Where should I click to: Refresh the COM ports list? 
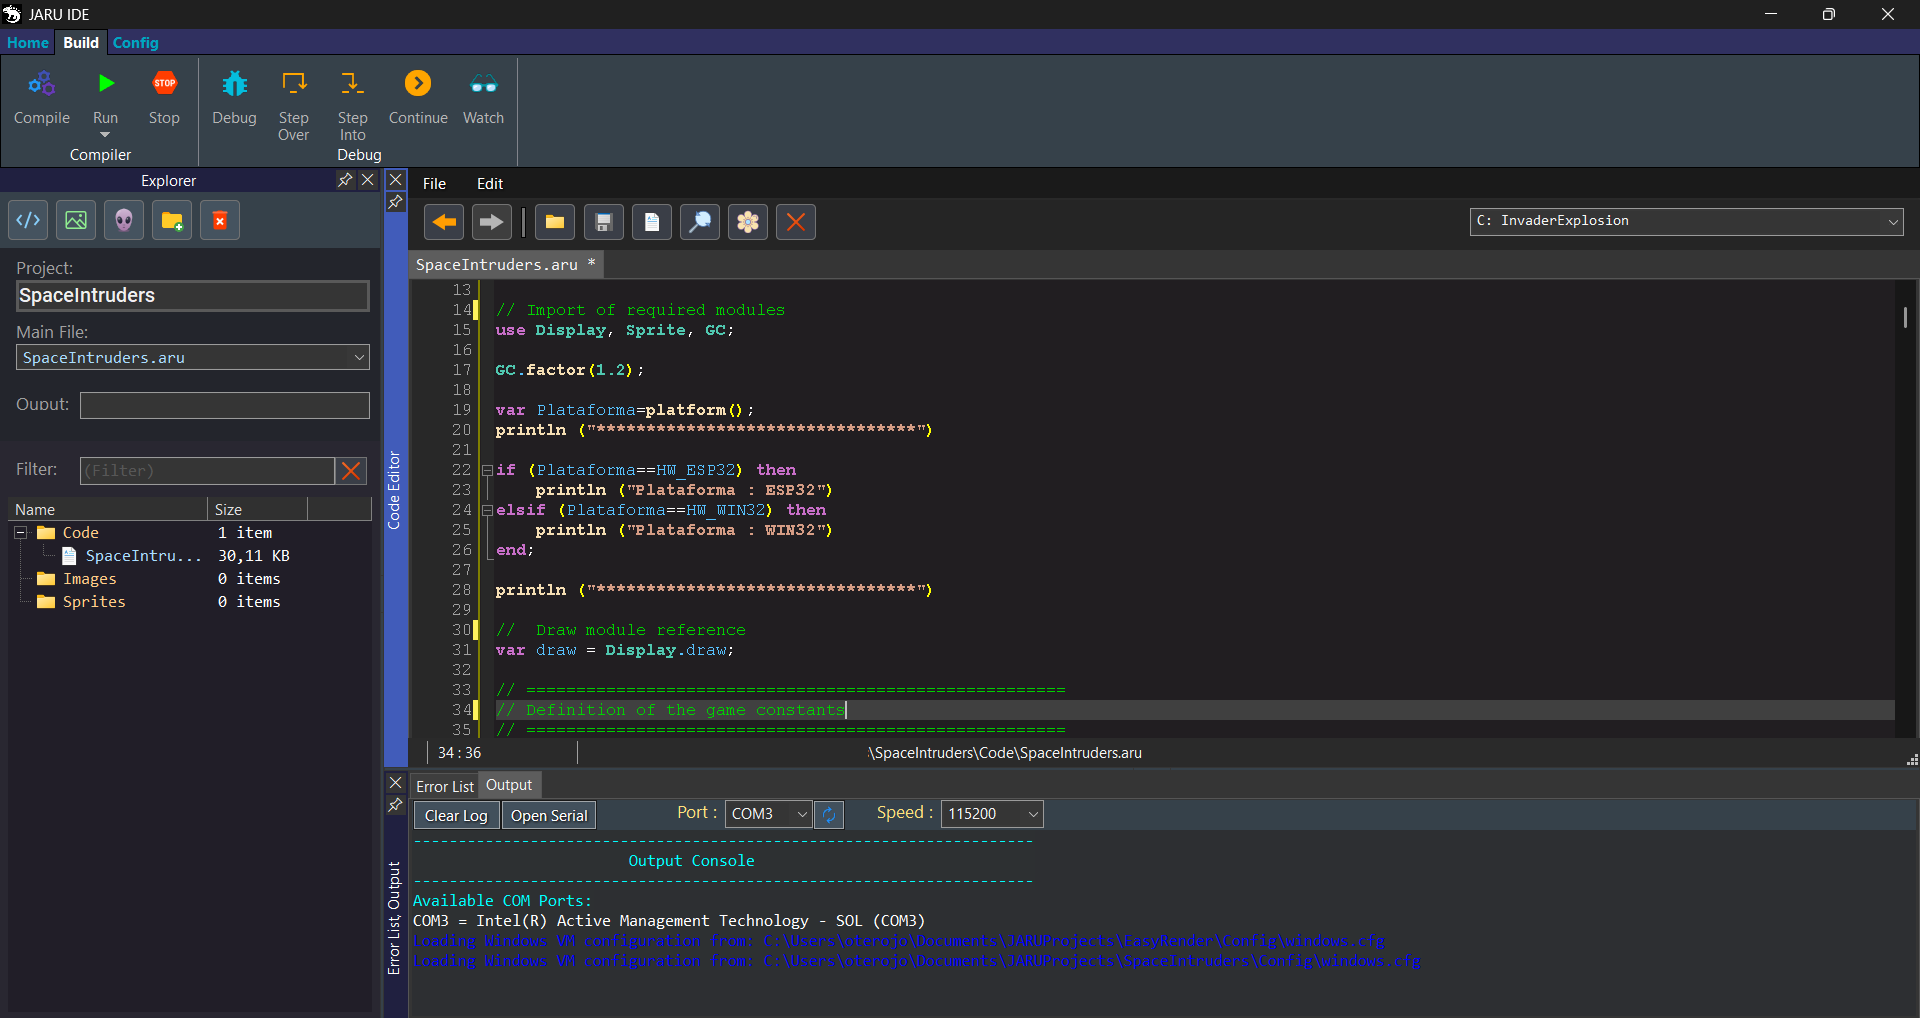tap(829, 815)
